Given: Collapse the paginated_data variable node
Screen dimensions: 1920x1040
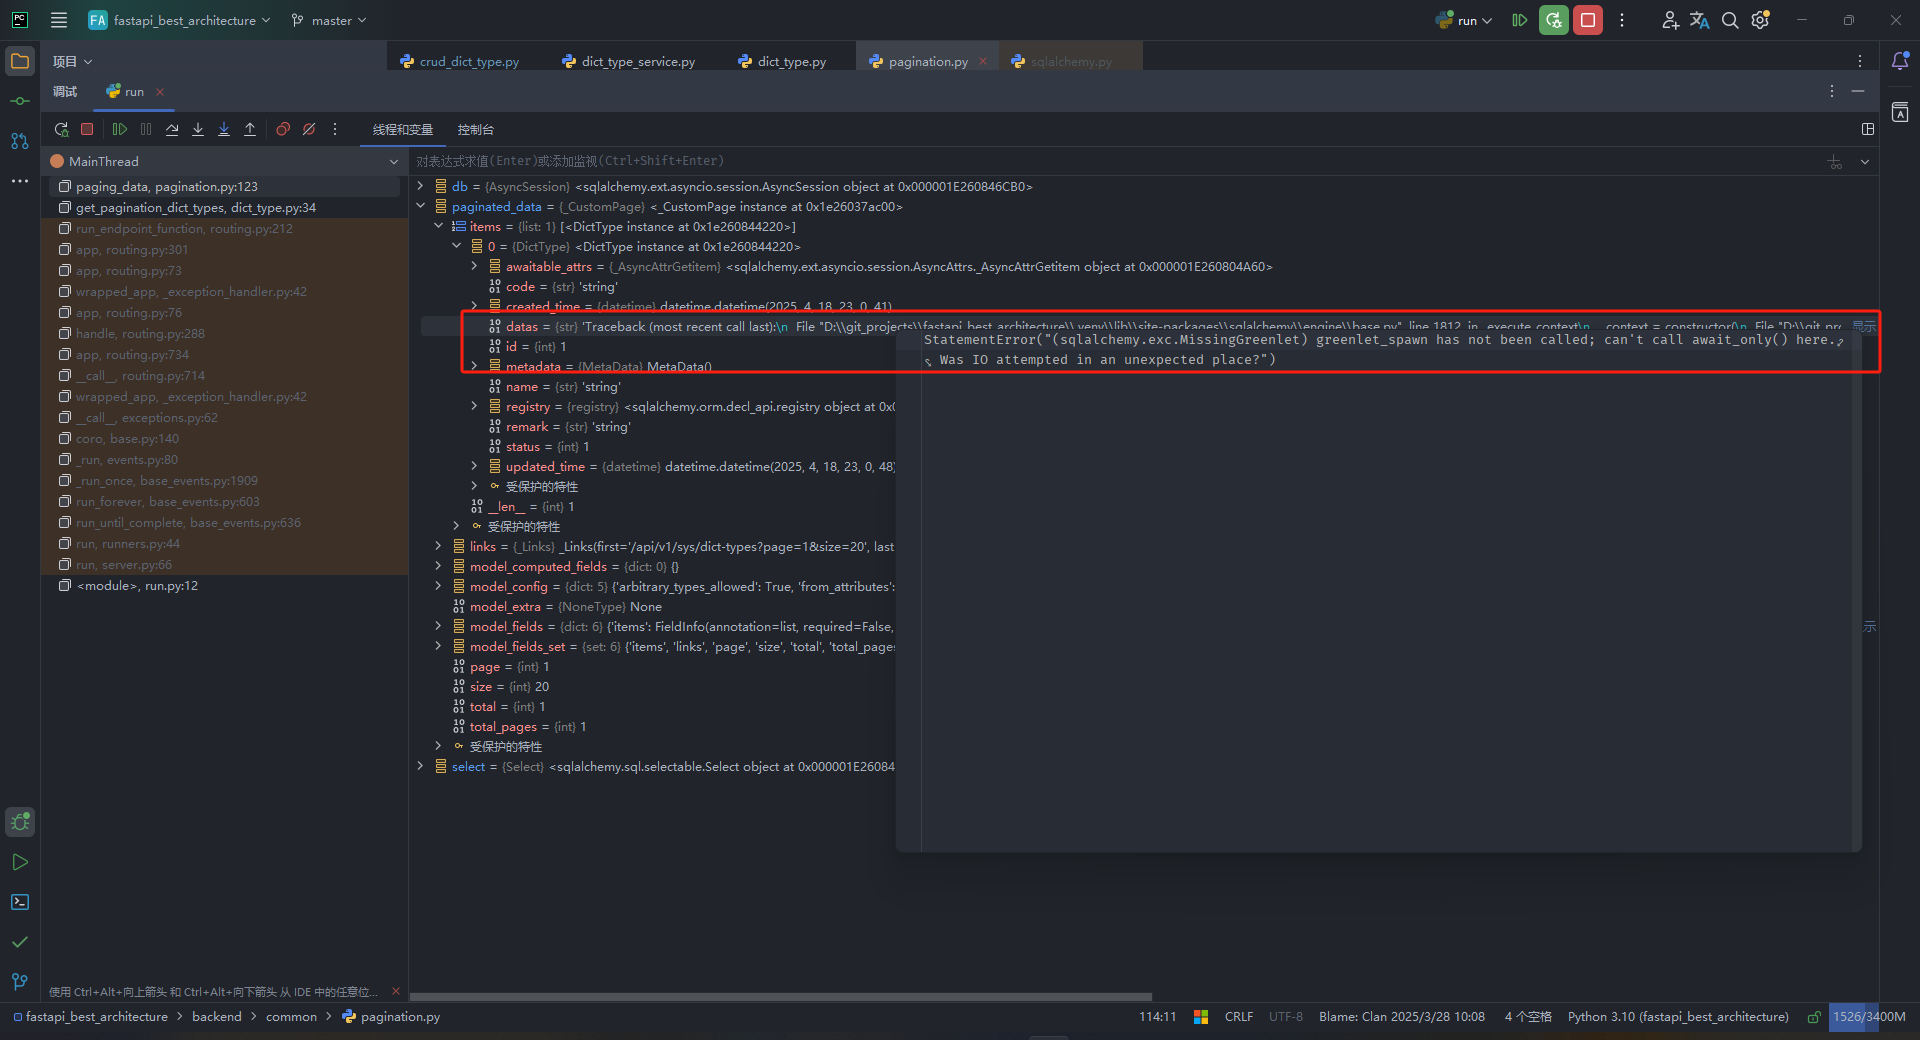Looking at the screenshot, I should tap(421, 207).
